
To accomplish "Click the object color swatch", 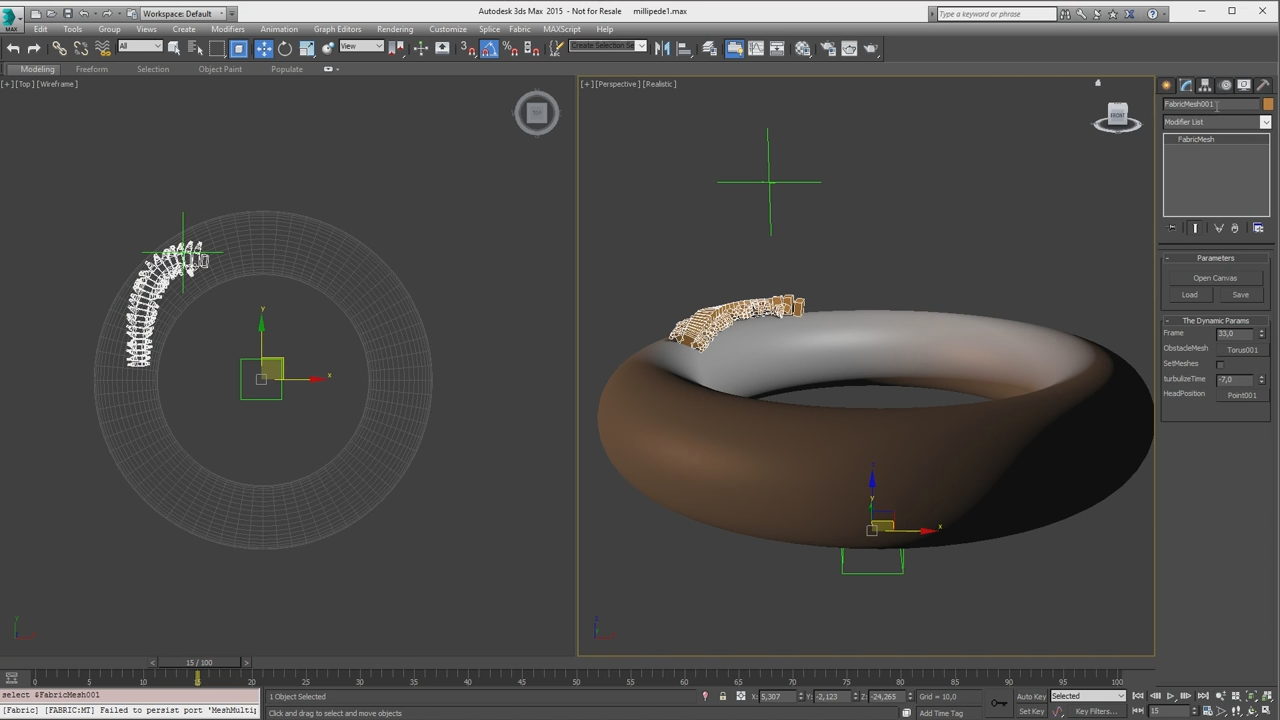I will [x=1268, y=104].
